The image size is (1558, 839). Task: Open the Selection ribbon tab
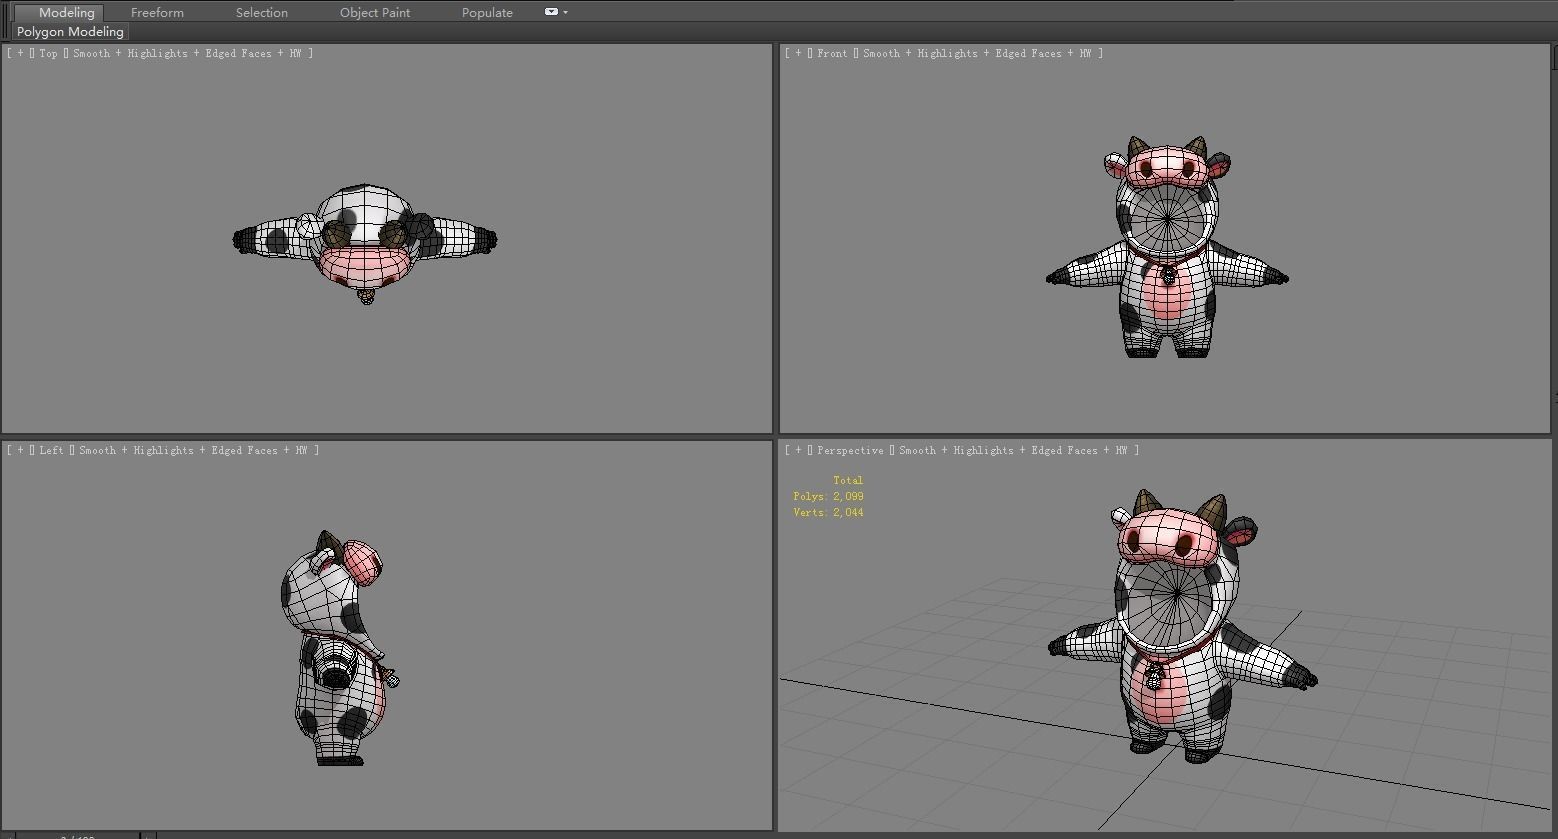pos(262,12)
